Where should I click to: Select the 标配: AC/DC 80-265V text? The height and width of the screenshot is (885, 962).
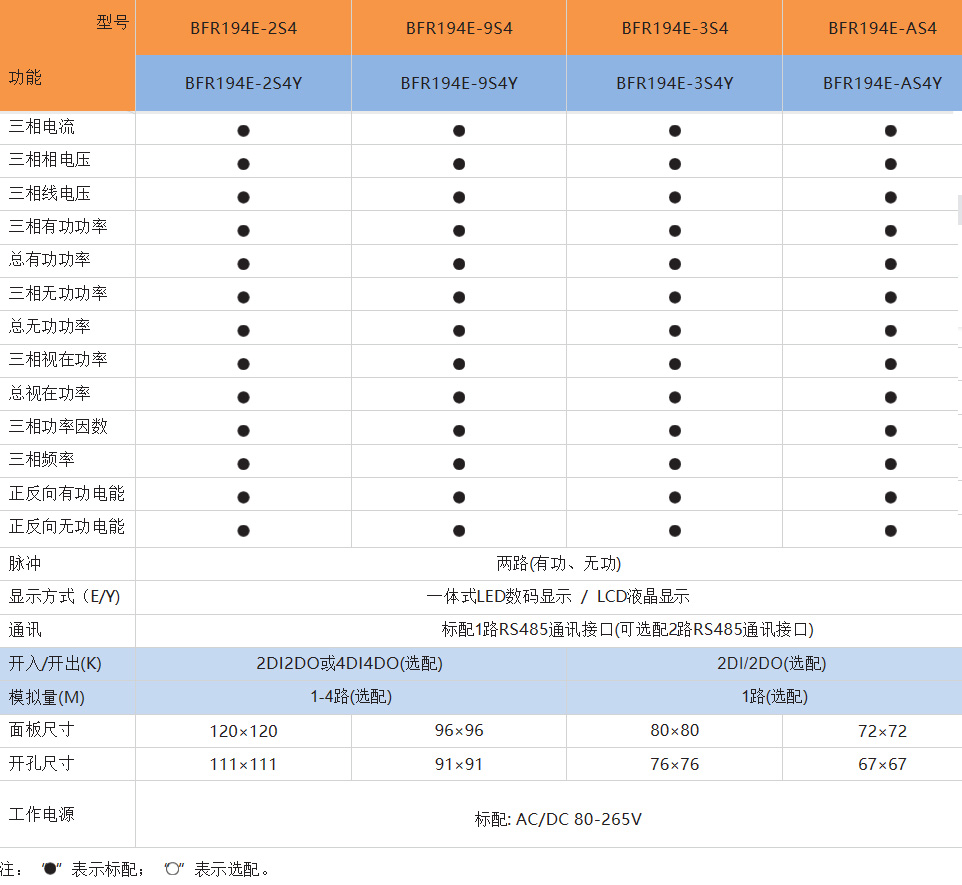point(558,819)
